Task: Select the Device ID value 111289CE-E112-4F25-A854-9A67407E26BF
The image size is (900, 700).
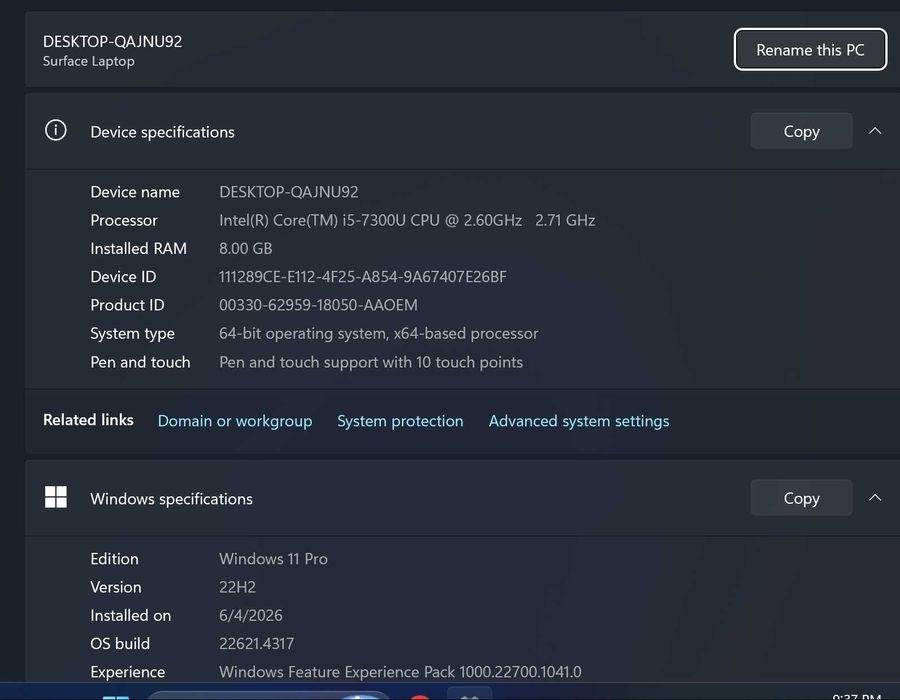Action: [363, 277]
